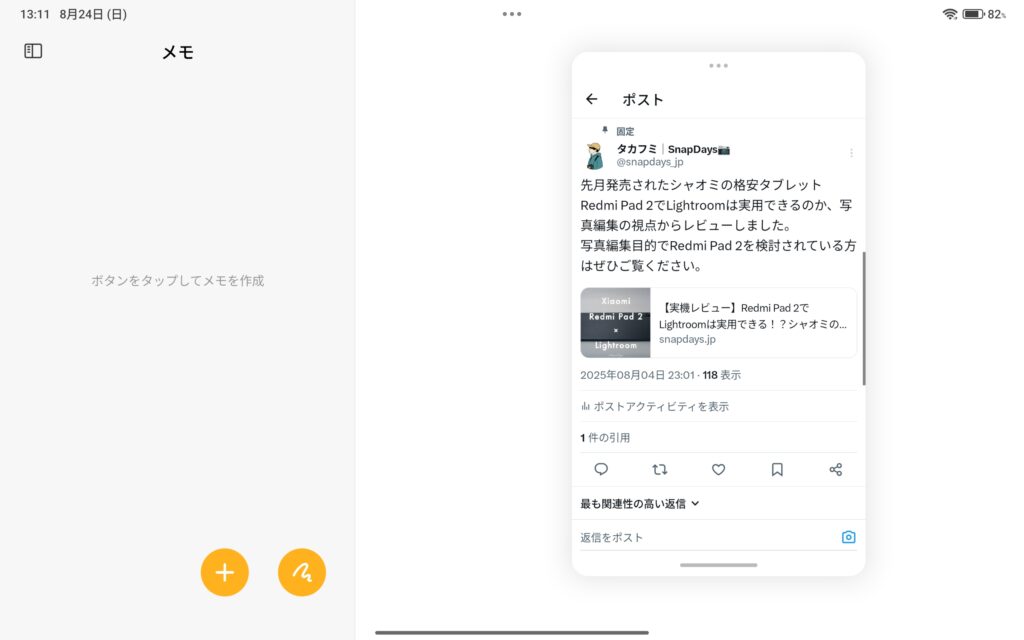Reply to the pinned post

601,469
